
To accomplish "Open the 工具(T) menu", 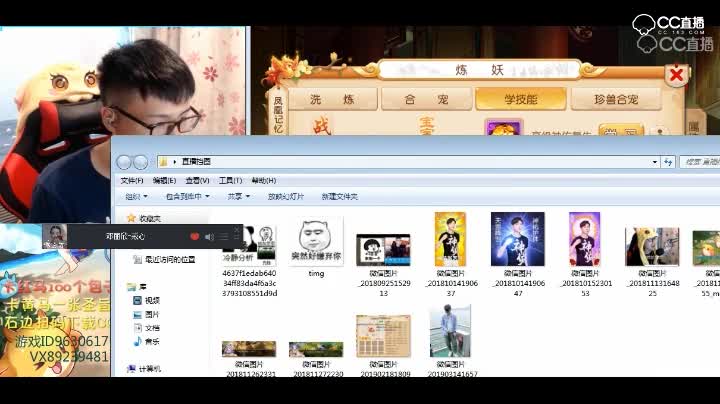I will click(230, 180).
